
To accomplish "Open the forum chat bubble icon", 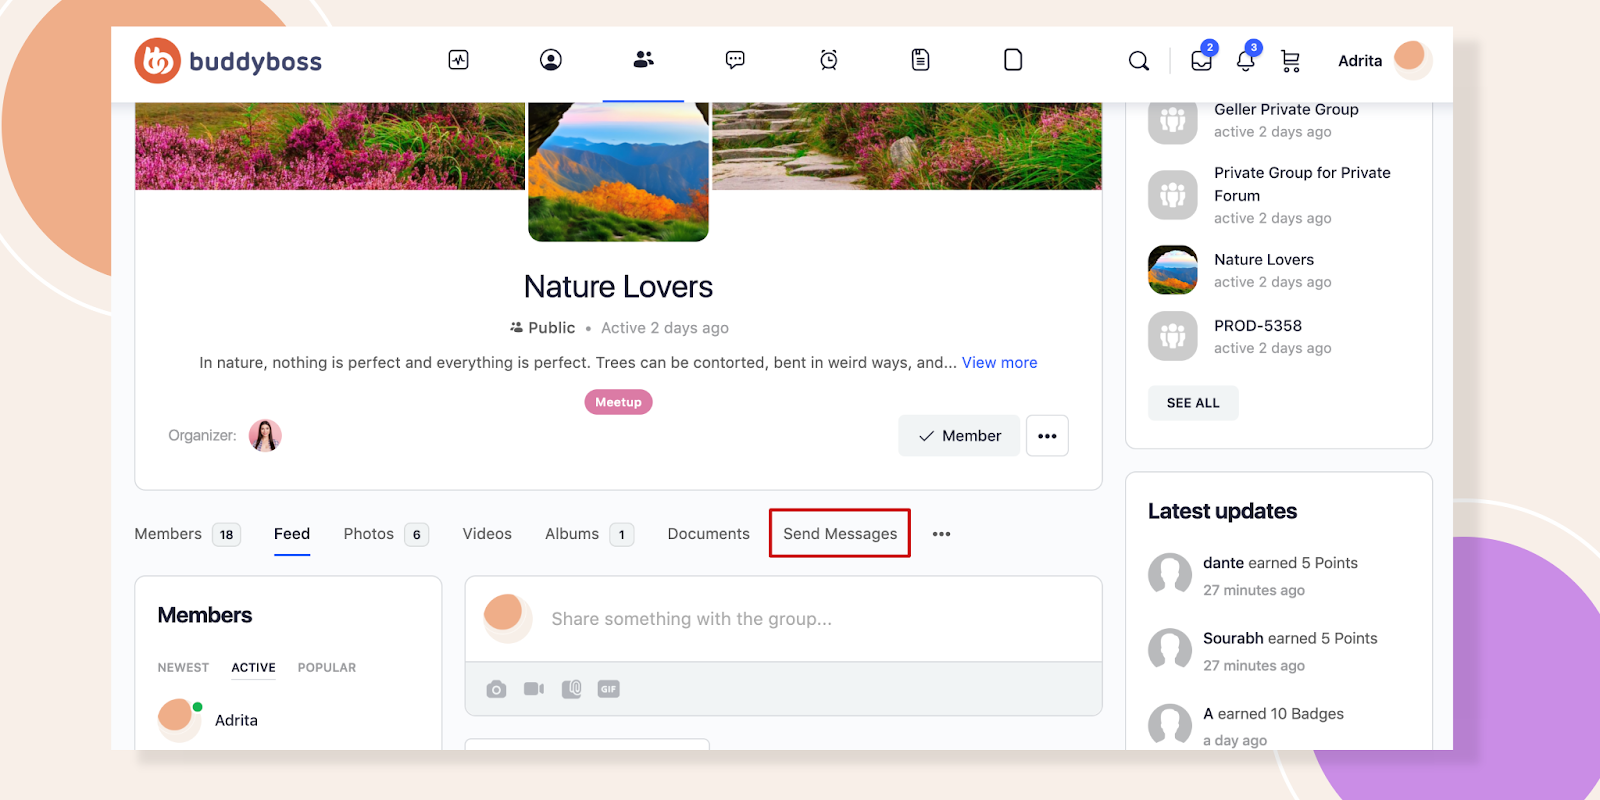I will pyautogui.click(x=735, y=60).
